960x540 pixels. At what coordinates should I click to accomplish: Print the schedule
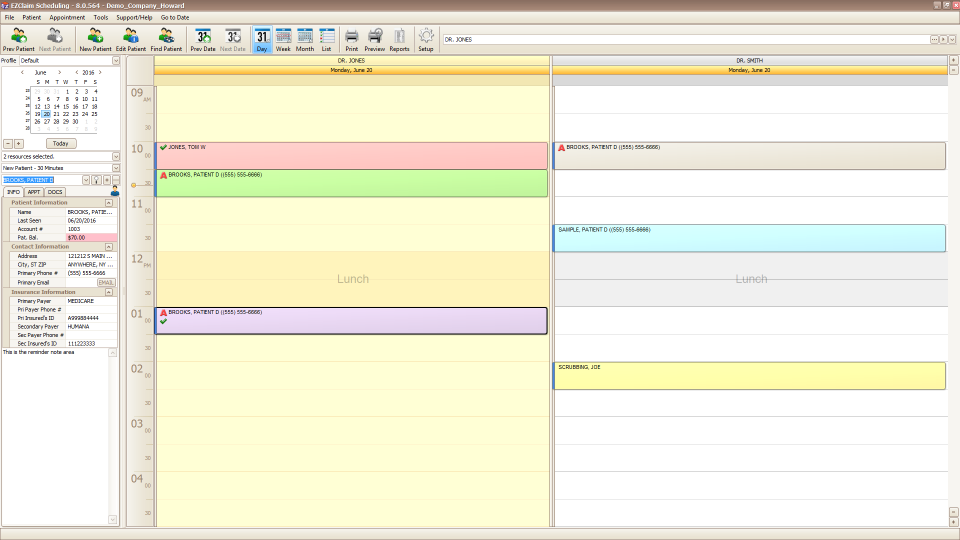point(351,39)
